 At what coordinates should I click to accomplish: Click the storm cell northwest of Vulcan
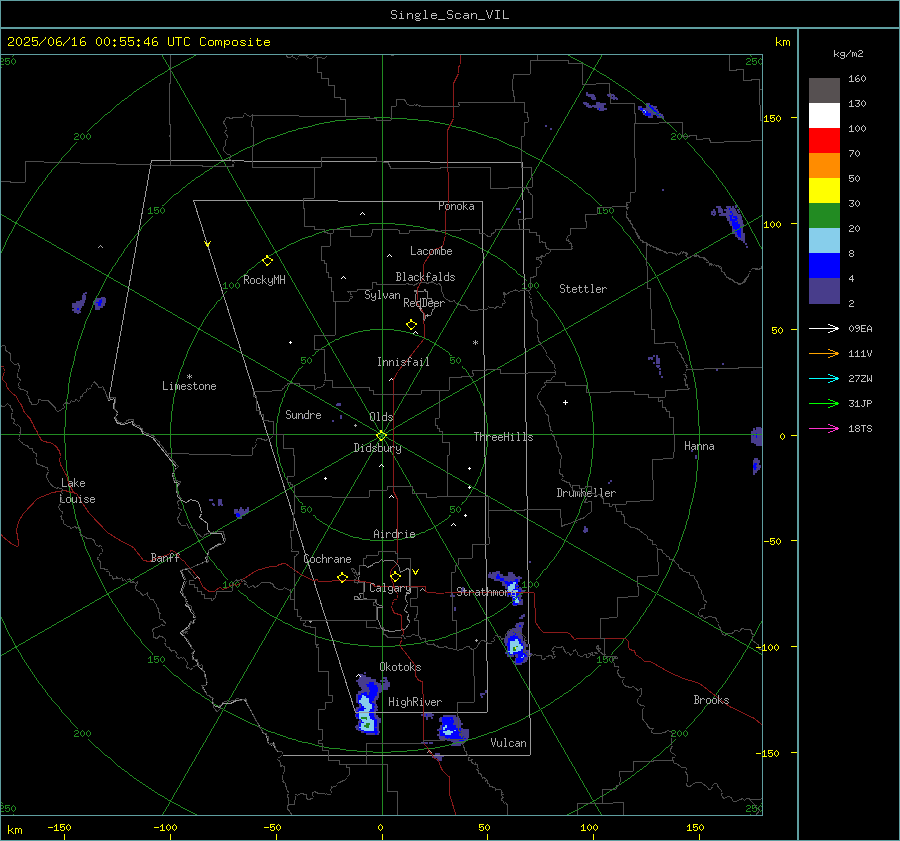tap(453, 730)
